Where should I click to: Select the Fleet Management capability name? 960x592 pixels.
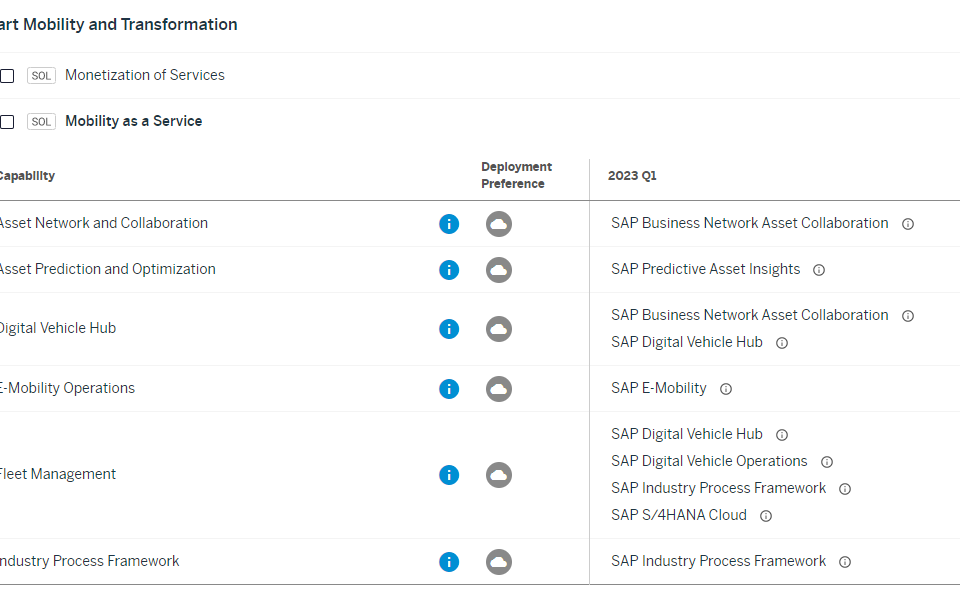58,474
